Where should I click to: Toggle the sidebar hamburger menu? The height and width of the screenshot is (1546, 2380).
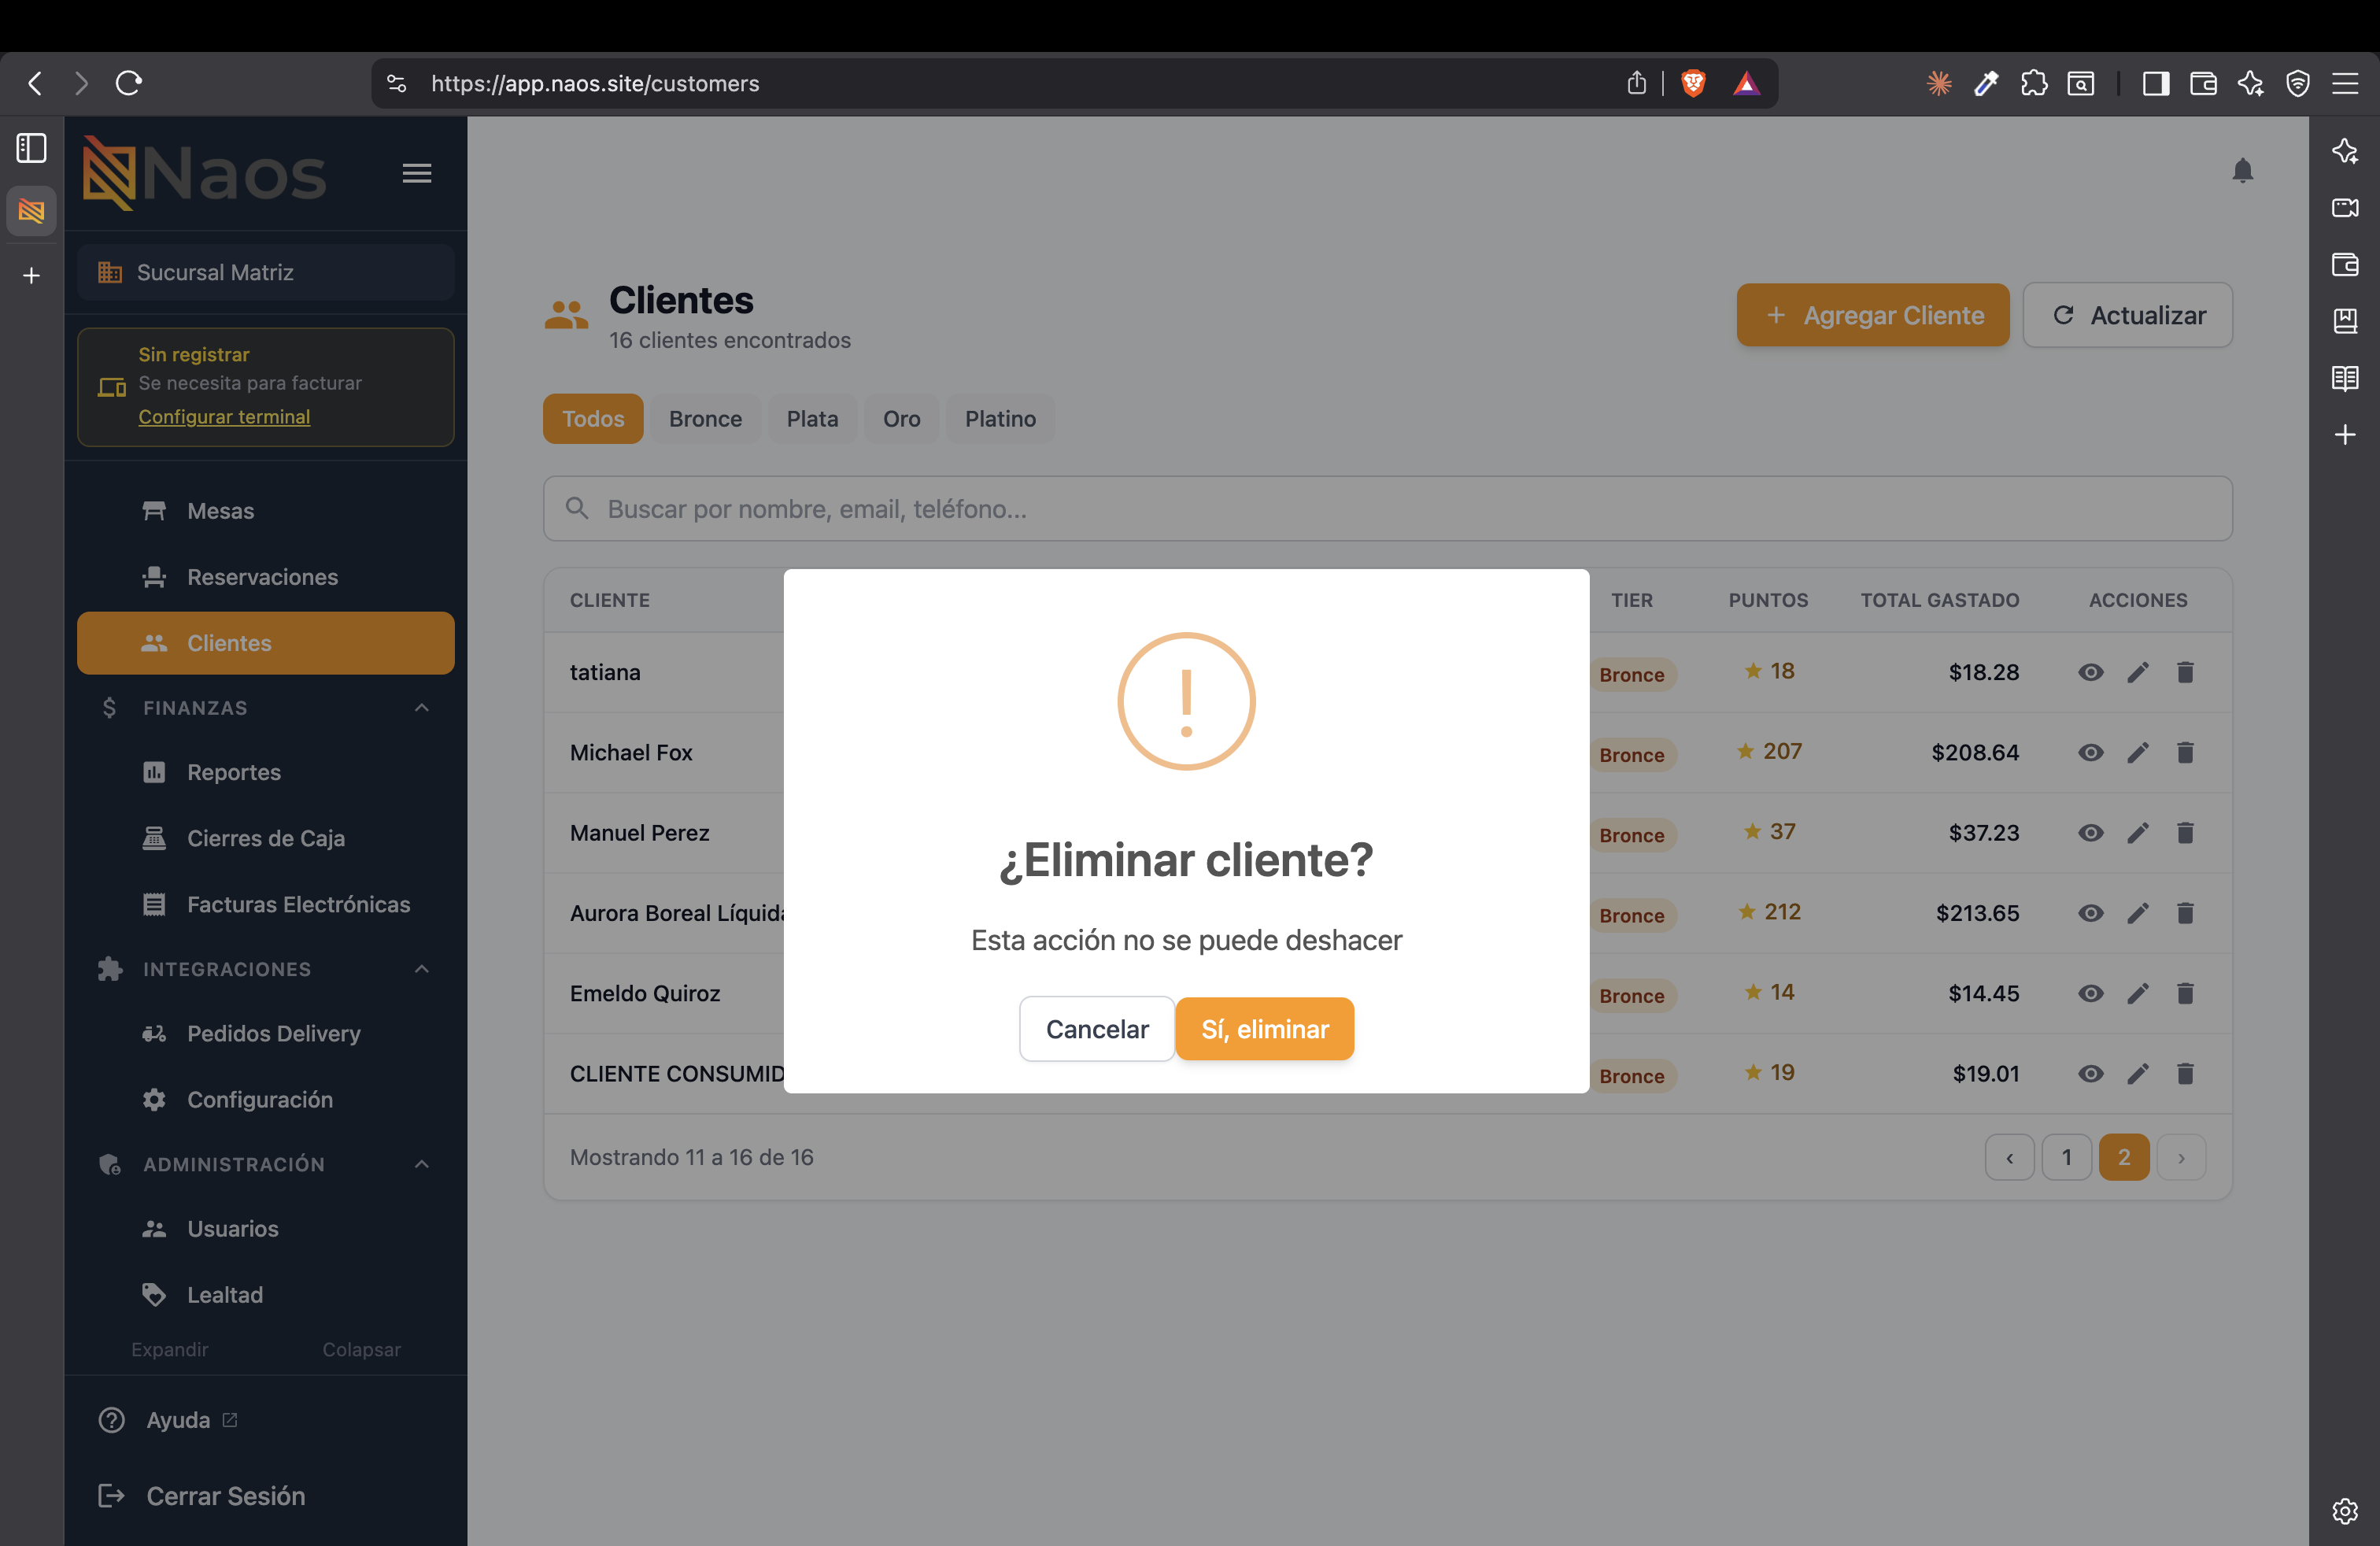tap(417, 173)
